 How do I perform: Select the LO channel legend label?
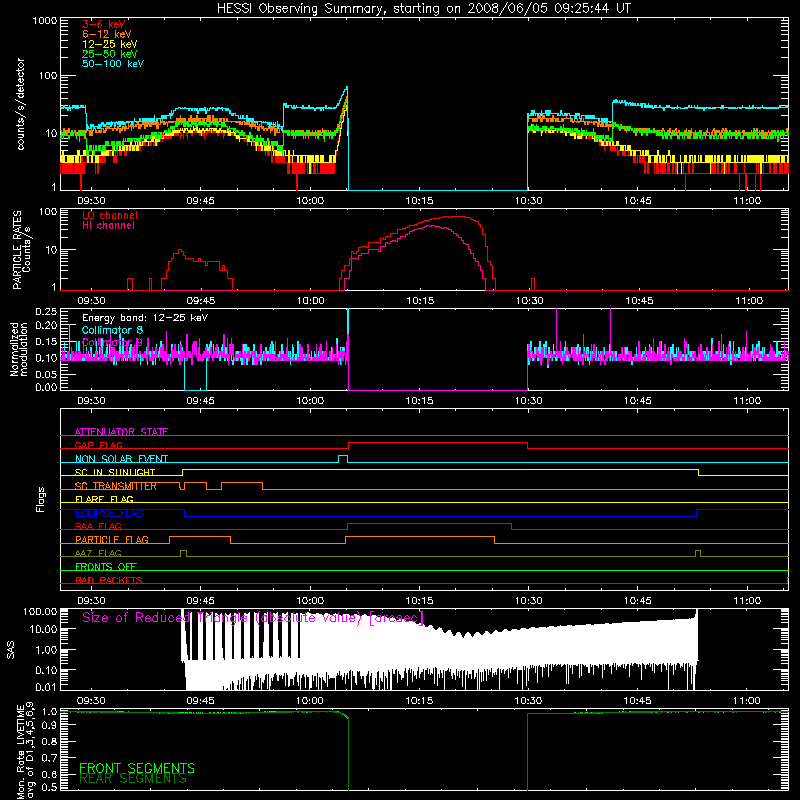[110, 215]
